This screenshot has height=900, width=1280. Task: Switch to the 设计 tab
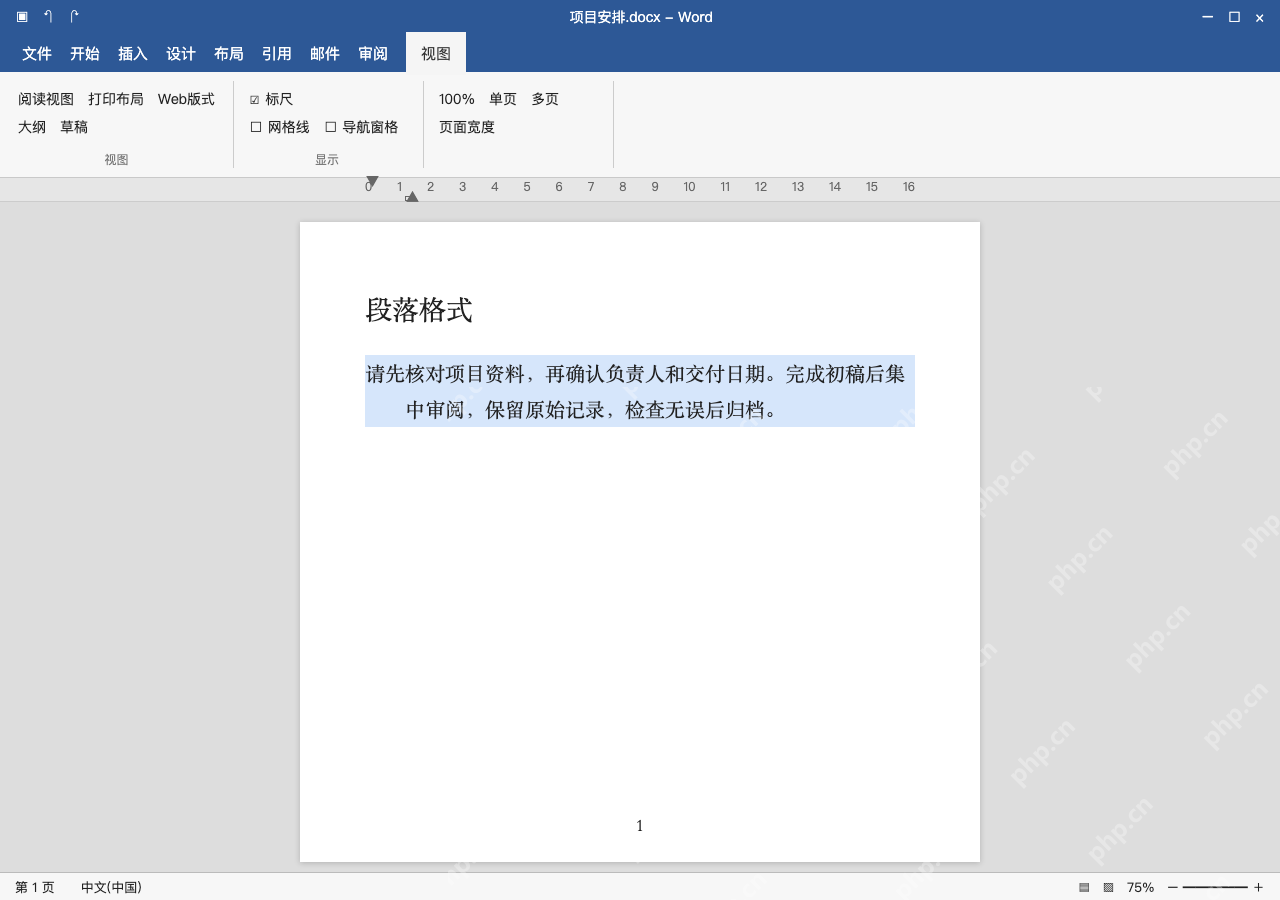[x=181, y=54]
